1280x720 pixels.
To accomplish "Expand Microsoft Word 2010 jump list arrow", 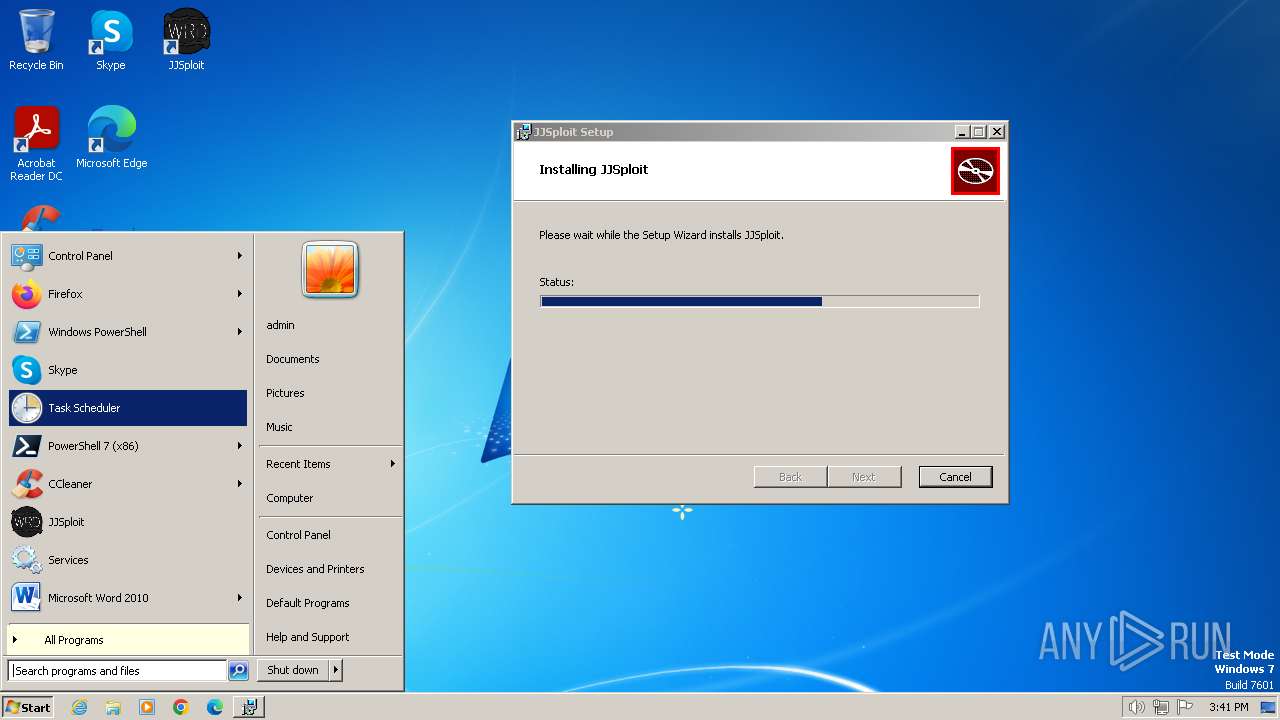I will (240, 598).
